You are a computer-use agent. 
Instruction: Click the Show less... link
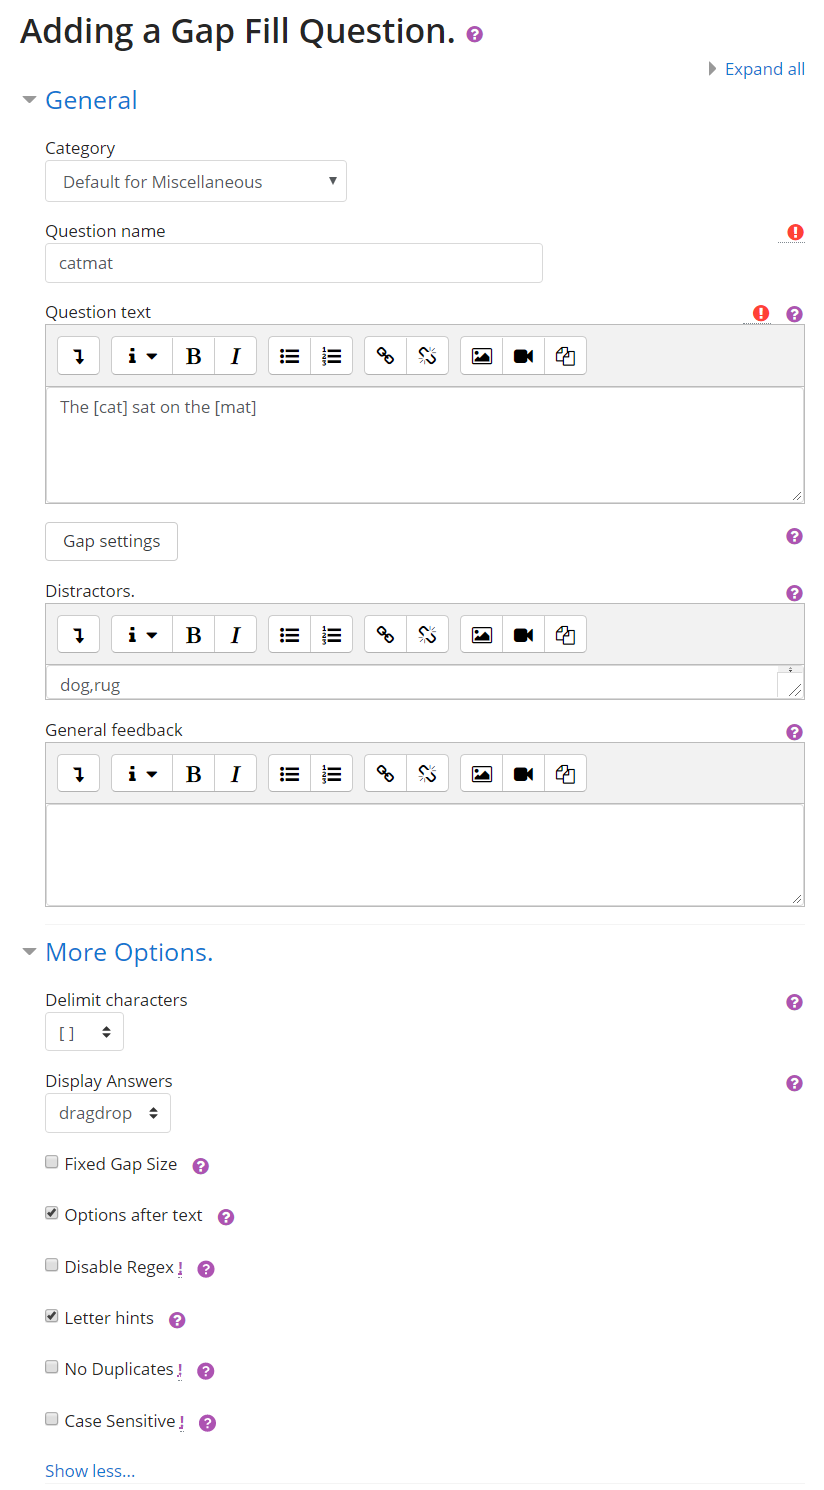click(90, 1471)
